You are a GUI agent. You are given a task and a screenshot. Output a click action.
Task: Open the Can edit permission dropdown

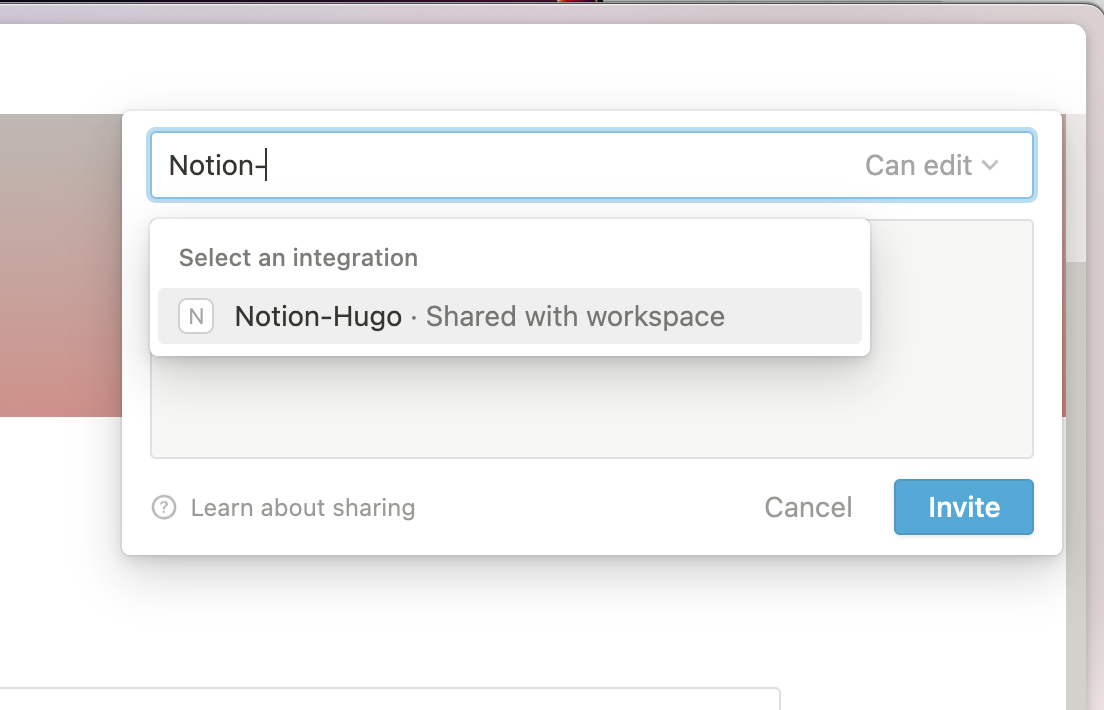(932, 166)
